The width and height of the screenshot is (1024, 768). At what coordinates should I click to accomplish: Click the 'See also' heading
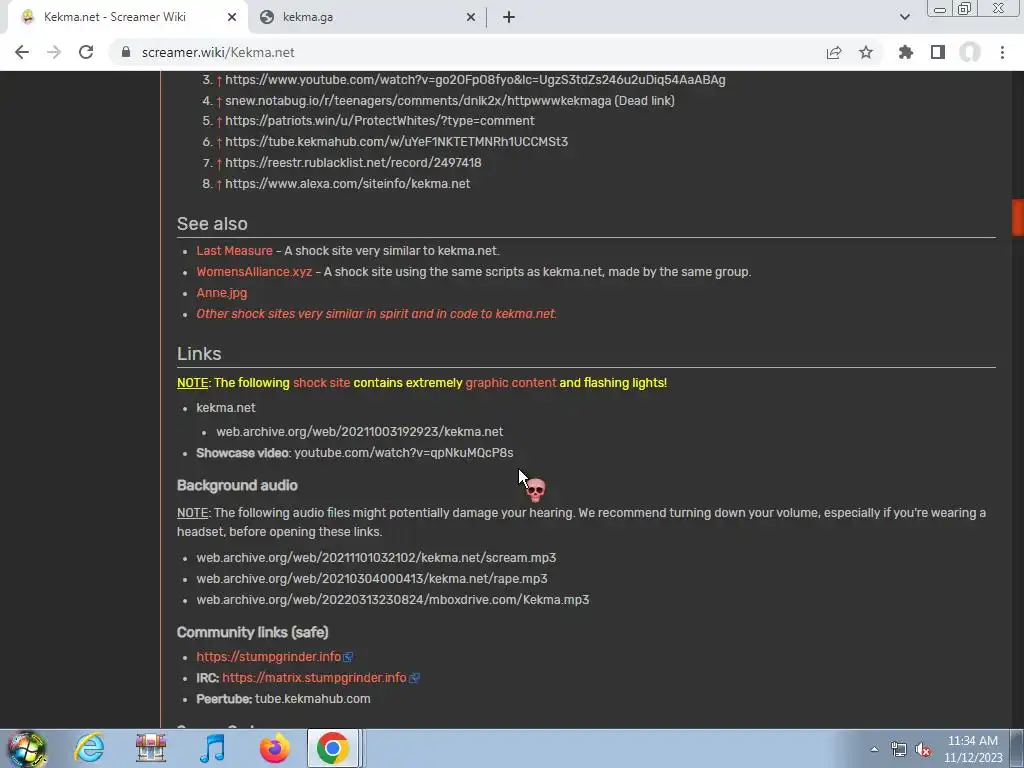coord(212,223)
